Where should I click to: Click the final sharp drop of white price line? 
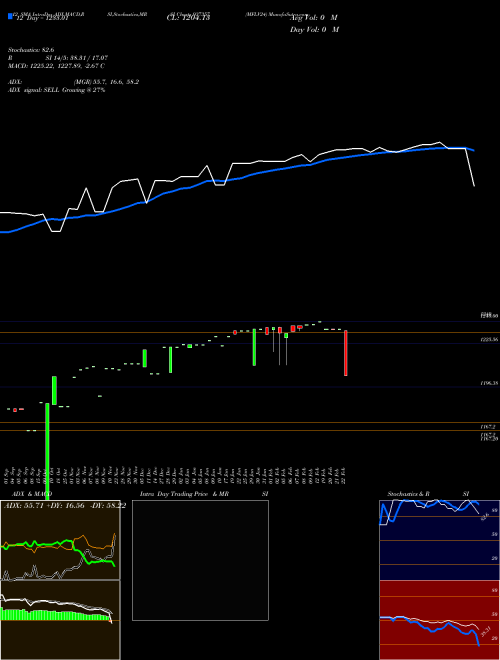(470, 167)
